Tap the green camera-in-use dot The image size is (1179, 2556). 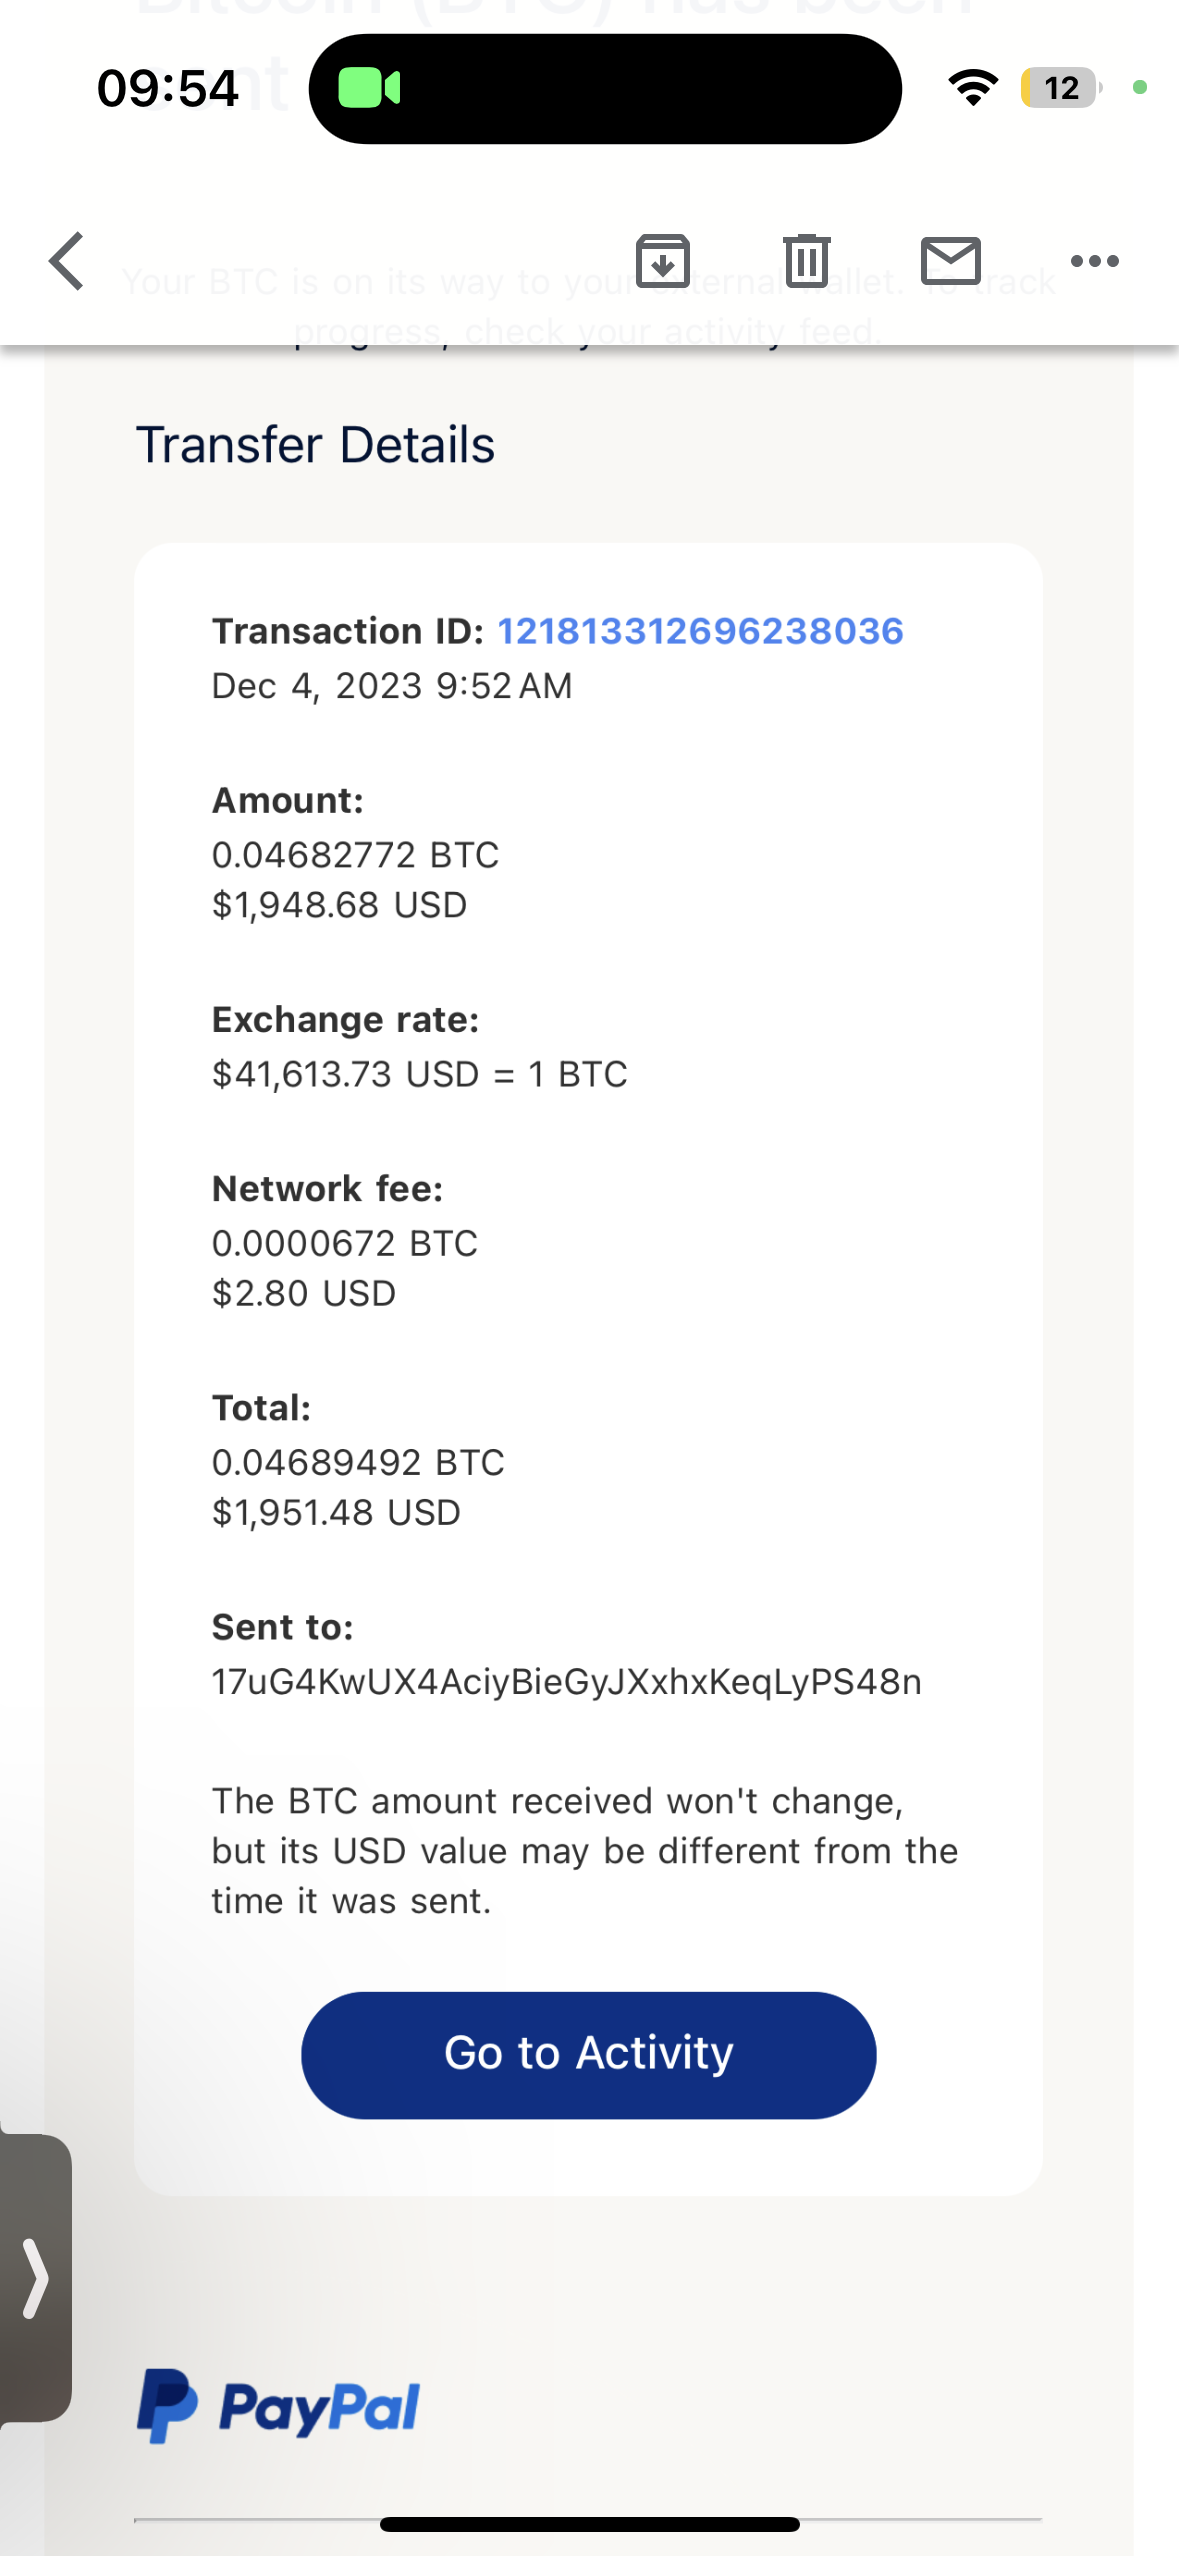point(1139,88)
